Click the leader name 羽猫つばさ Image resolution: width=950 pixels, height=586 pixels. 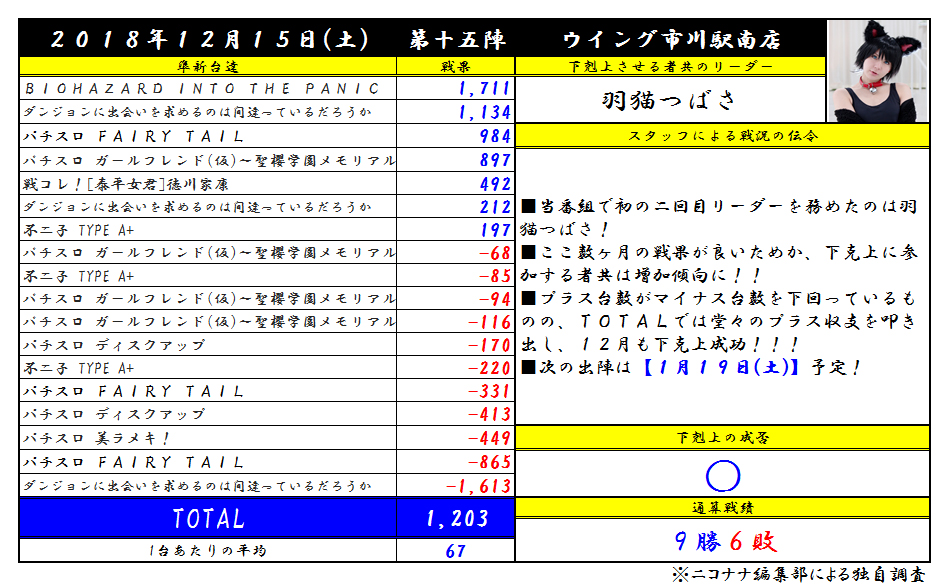(x=670, y=100)
